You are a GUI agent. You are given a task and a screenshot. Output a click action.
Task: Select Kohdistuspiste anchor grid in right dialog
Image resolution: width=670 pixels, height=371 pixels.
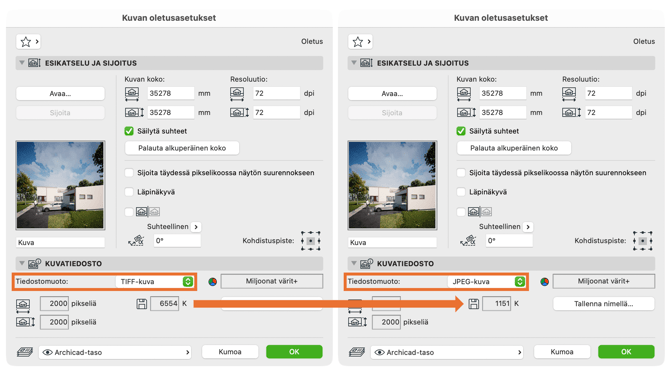(643, 241)
